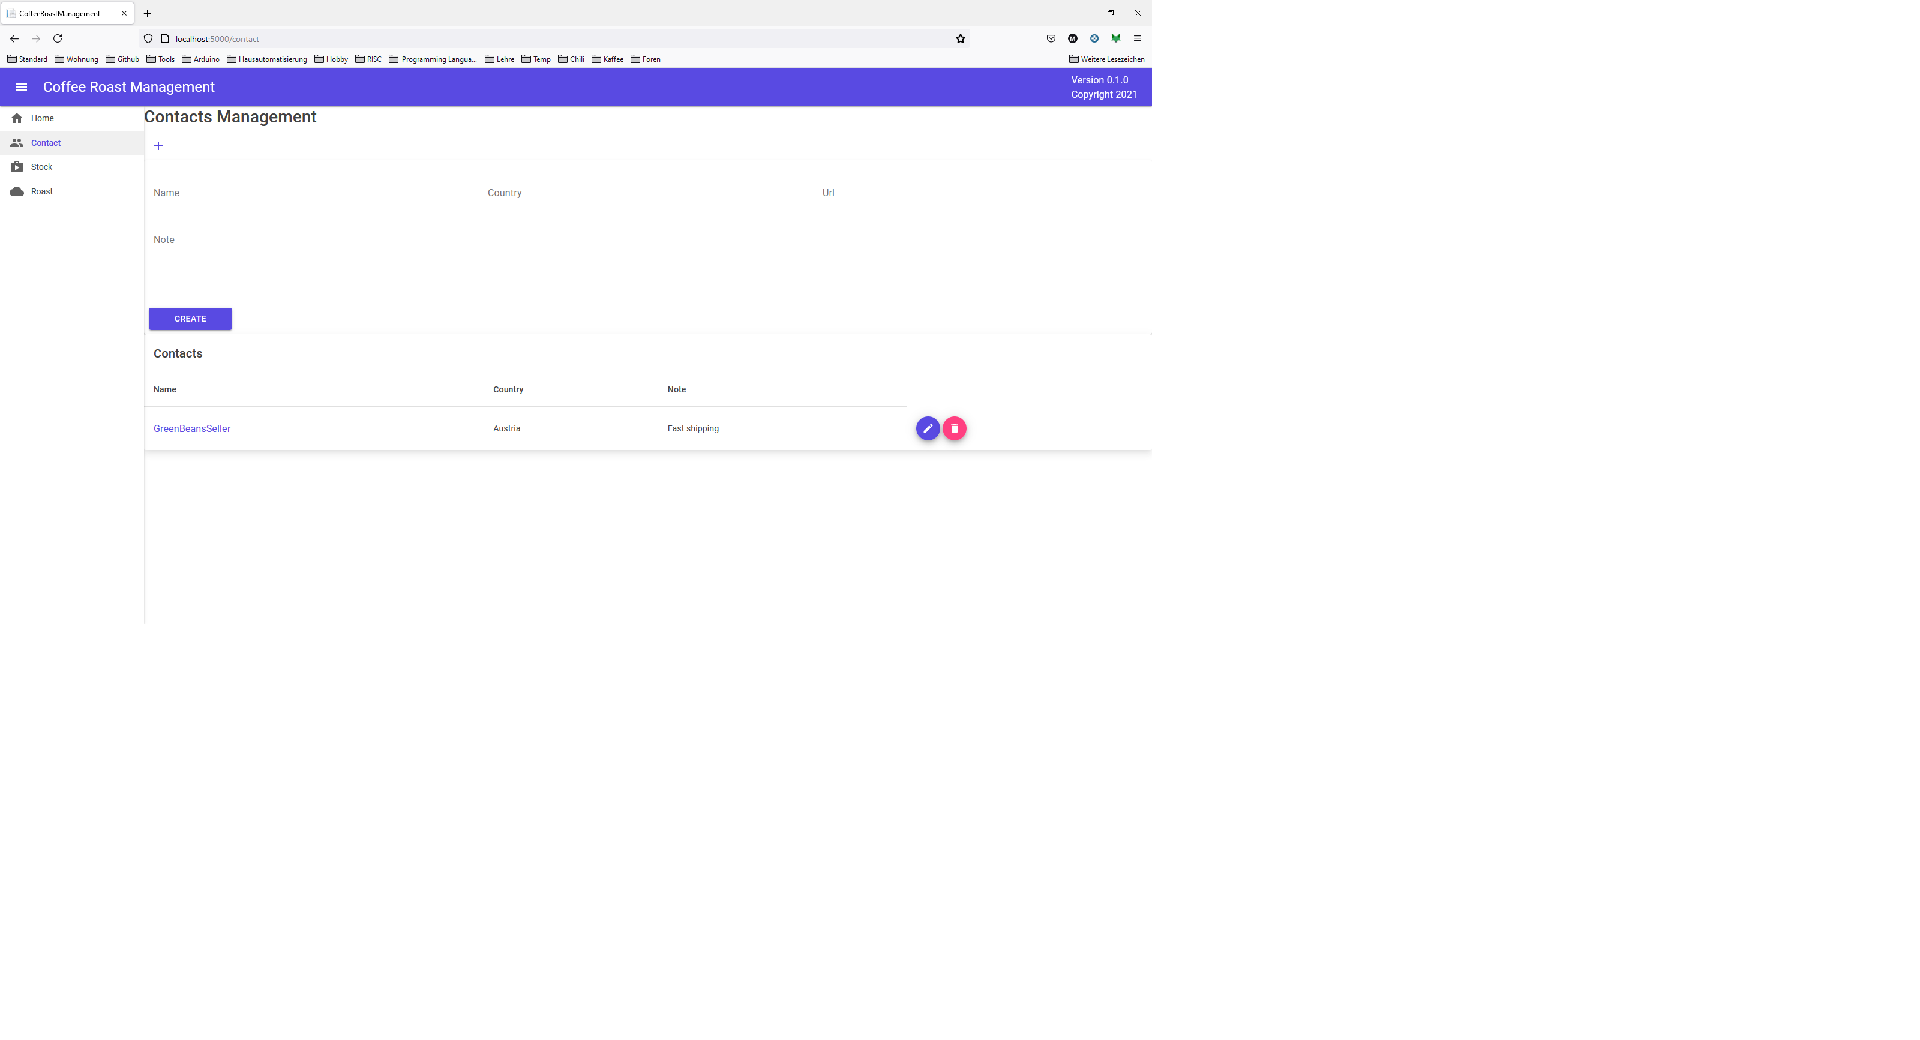The height and width of the screenshot is (1040, 1920).
Task: Open the Kaffee bookmarks folder
Action: tap(607, 59)
